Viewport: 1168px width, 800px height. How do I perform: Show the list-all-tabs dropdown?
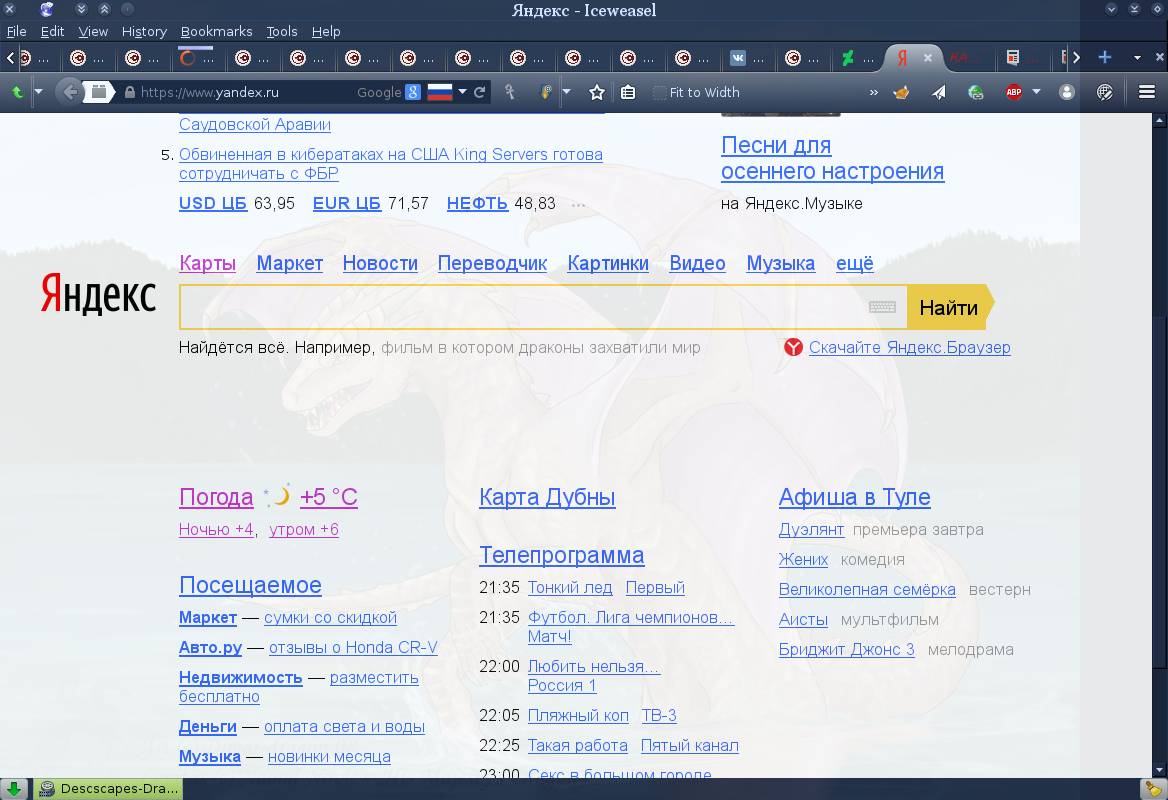point(1137,57)
